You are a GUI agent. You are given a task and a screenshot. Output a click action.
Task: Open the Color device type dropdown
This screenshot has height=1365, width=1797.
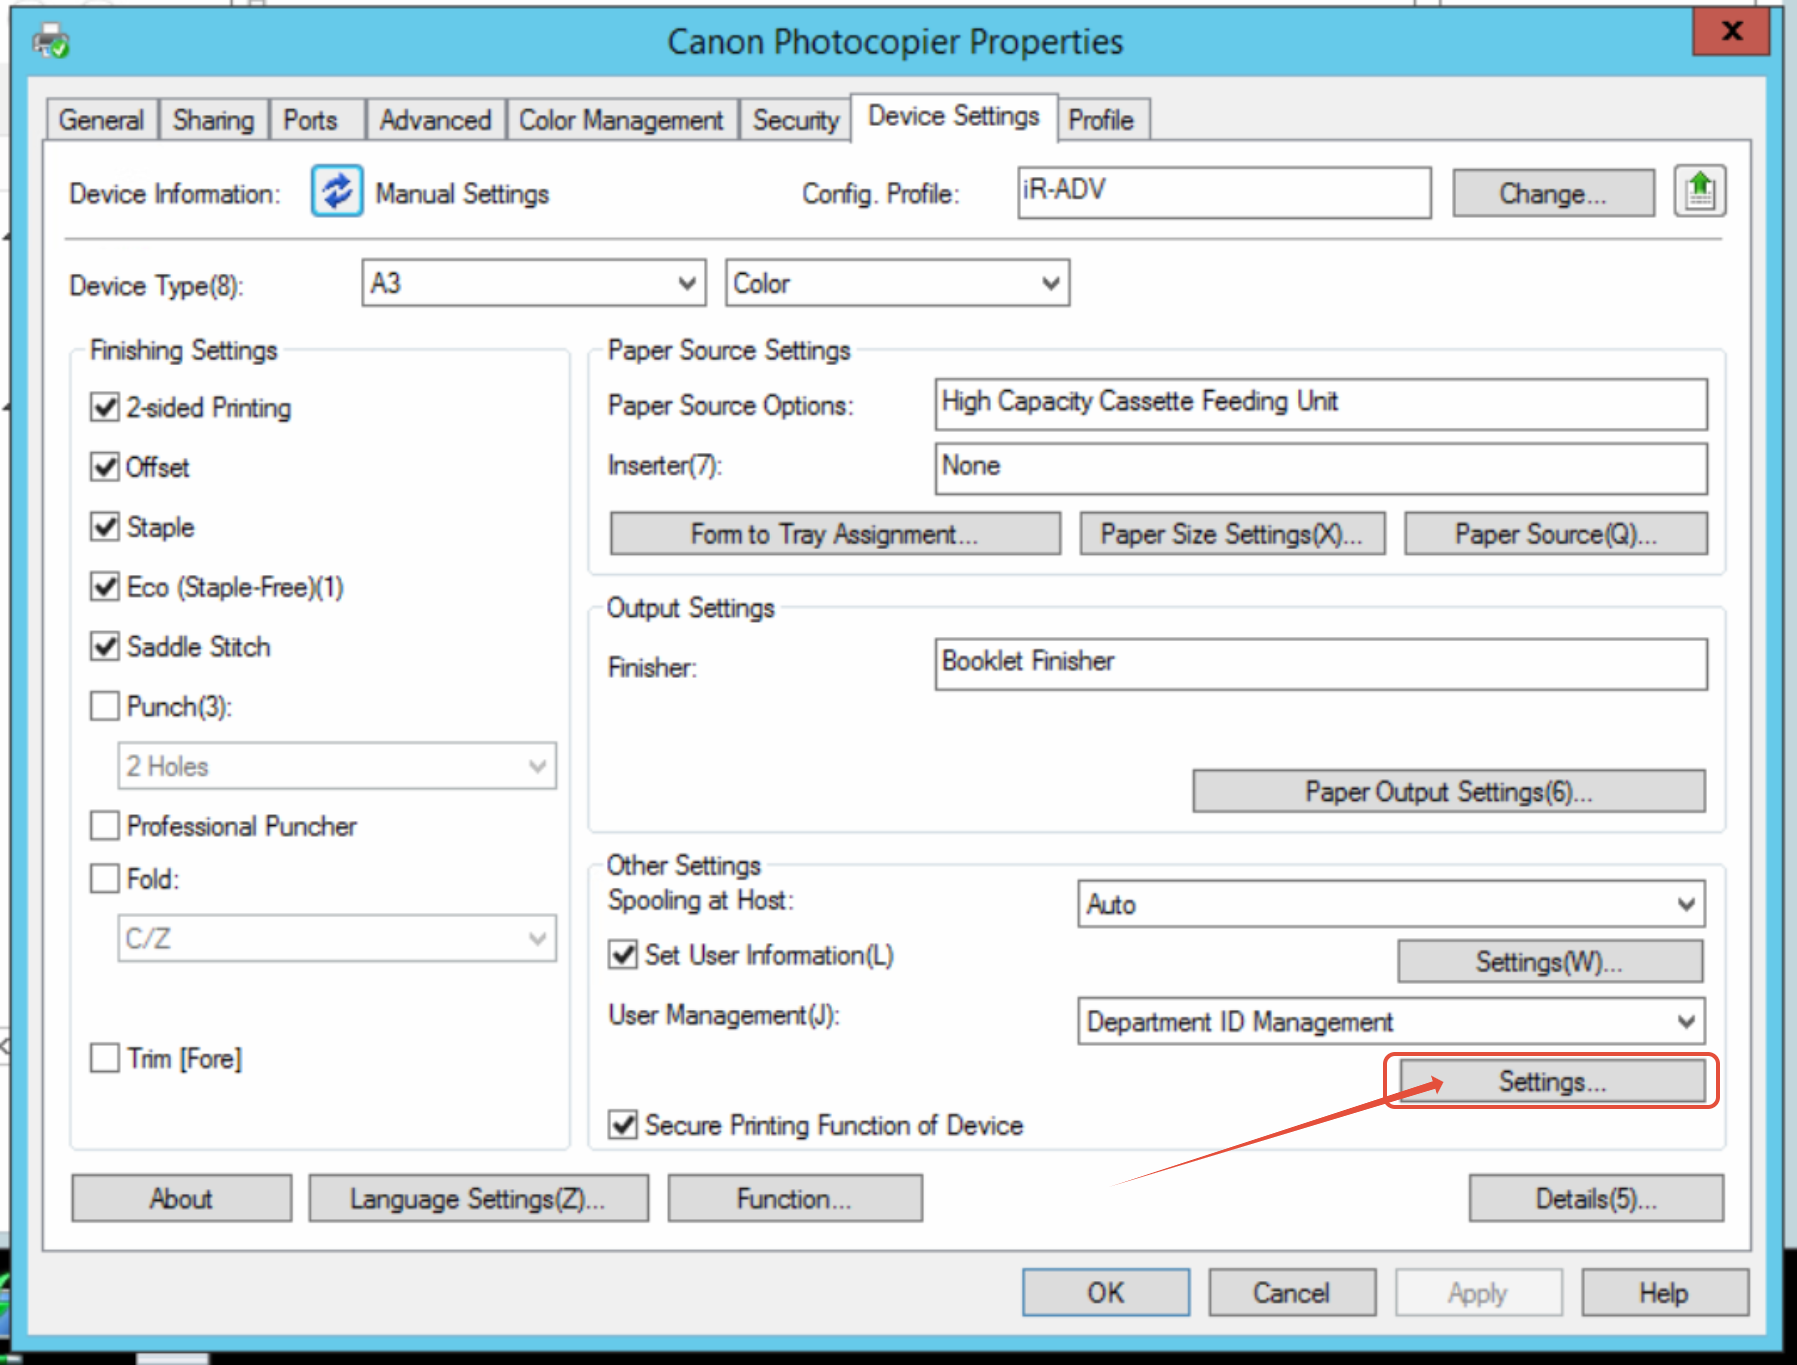tap(898, 283)
